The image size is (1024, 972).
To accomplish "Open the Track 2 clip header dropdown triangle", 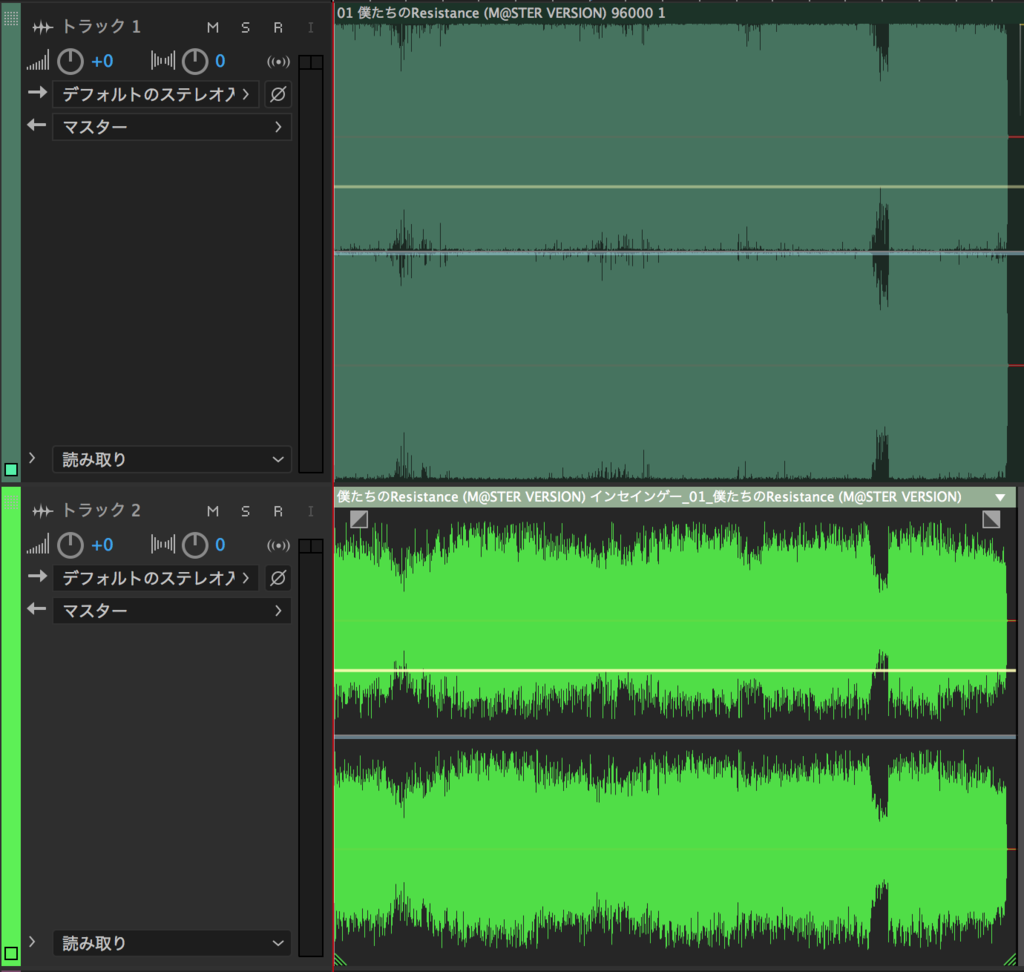I will coord(1000,498).
